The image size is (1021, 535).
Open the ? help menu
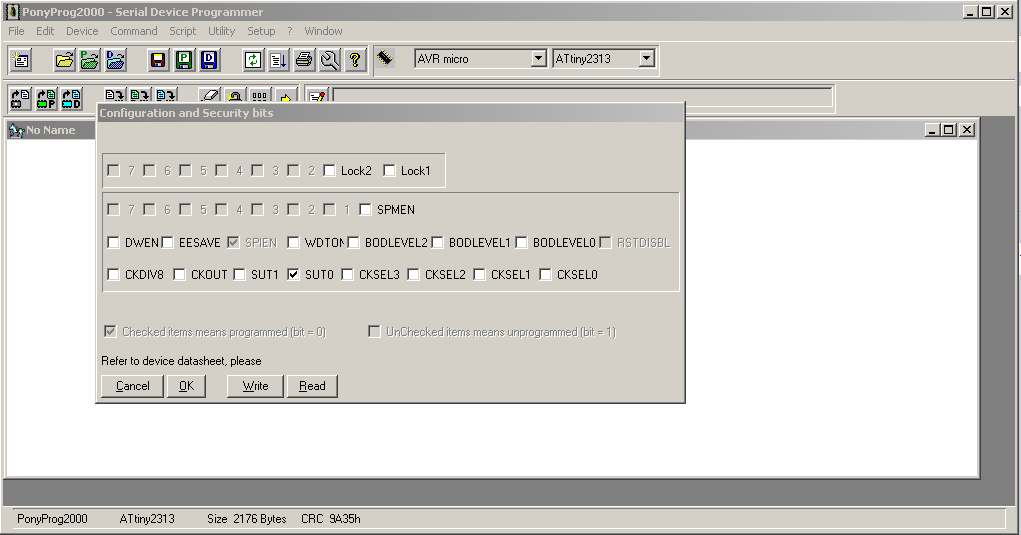tap(290, 31)
